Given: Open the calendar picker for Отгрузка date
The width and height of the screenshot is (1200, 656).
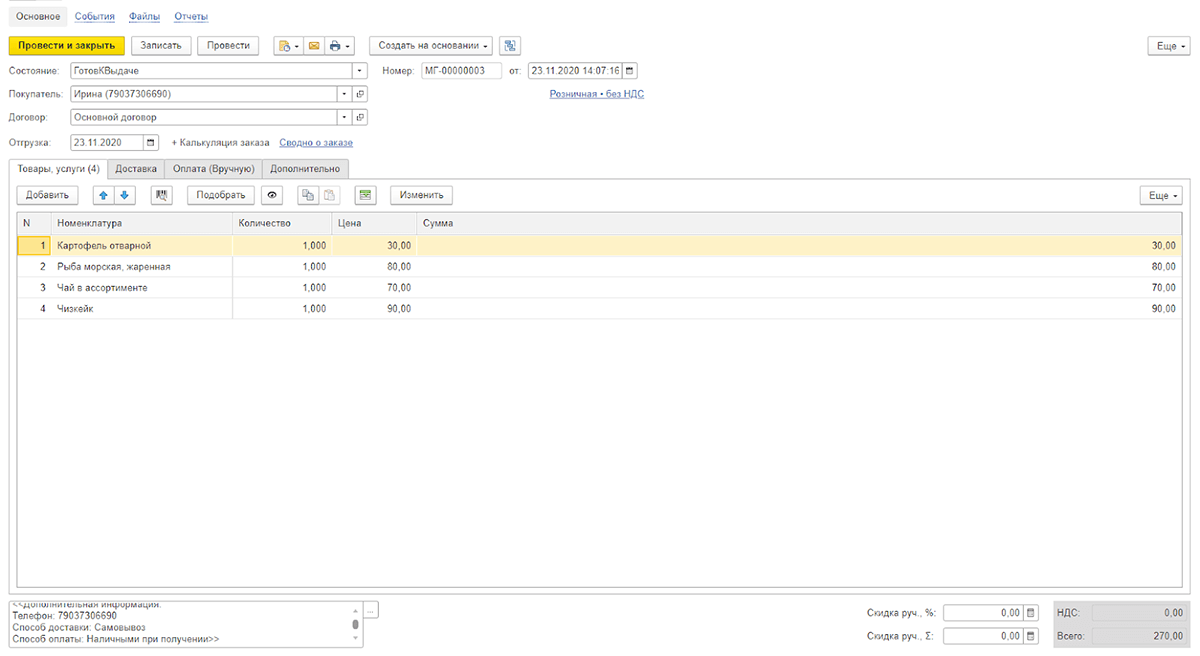Looking at the screenshot, I should point(150,143).
